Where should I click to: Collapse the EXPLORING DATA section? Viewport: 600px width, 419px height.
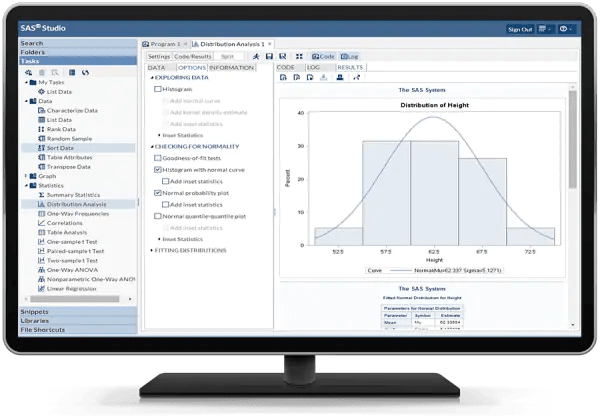click(152, 78)
